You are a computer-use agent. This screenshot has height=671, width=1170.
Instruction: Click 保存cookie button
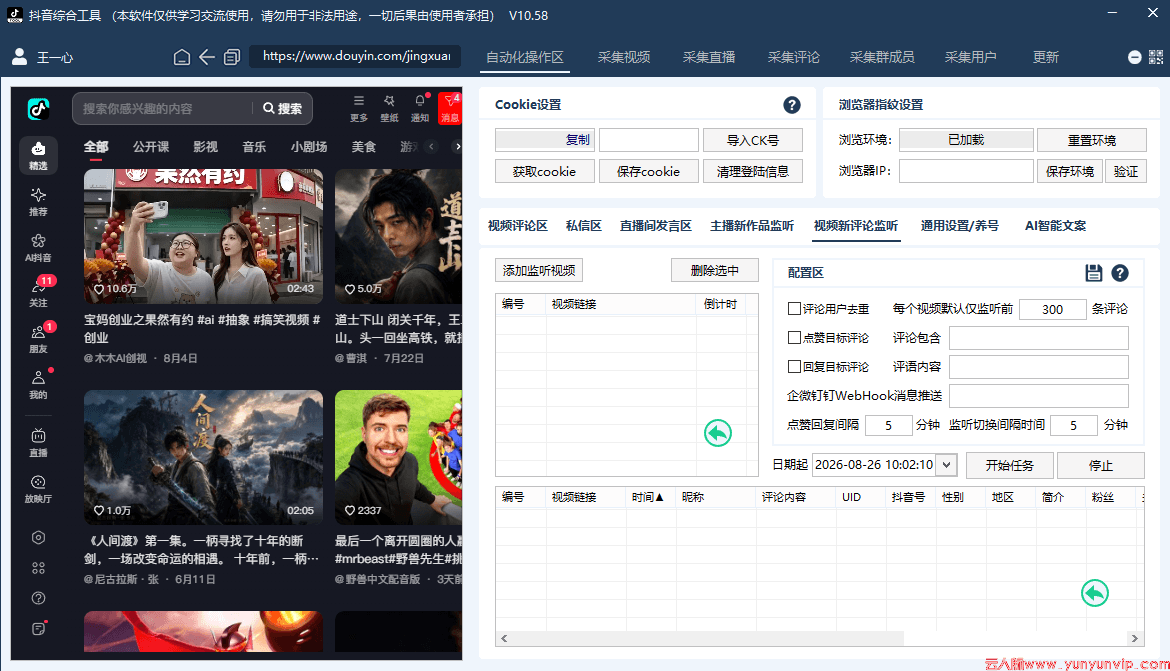coord(648,172)
